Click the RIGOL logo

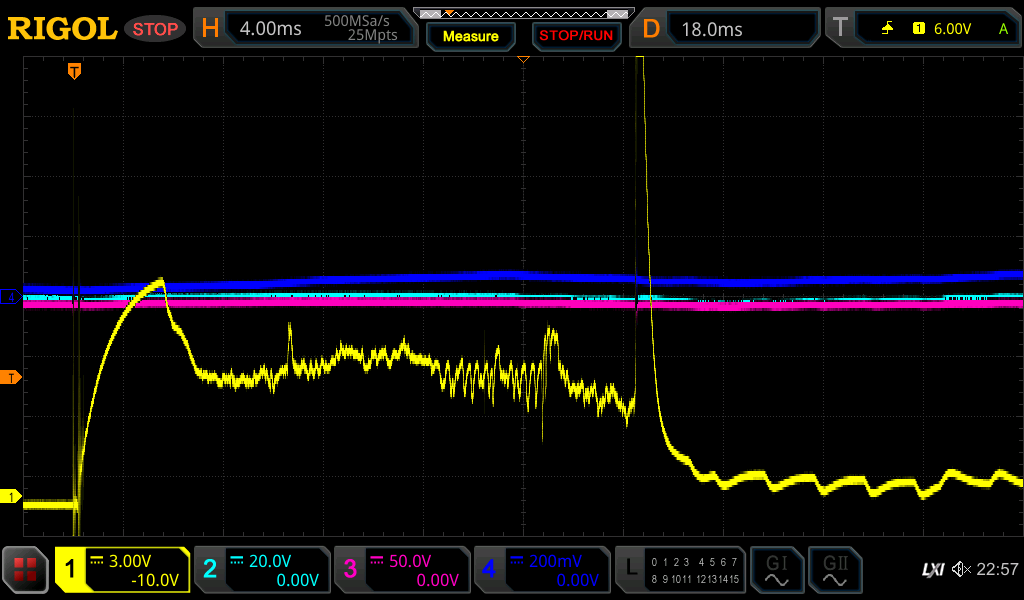click(x=62, y=29)
